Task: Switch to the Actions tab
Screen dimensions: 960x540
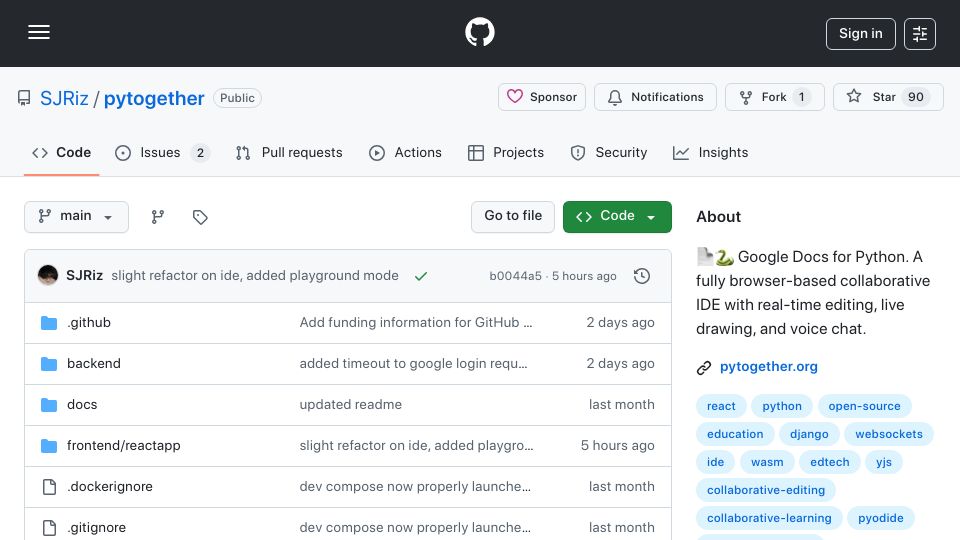Action: 405,152
